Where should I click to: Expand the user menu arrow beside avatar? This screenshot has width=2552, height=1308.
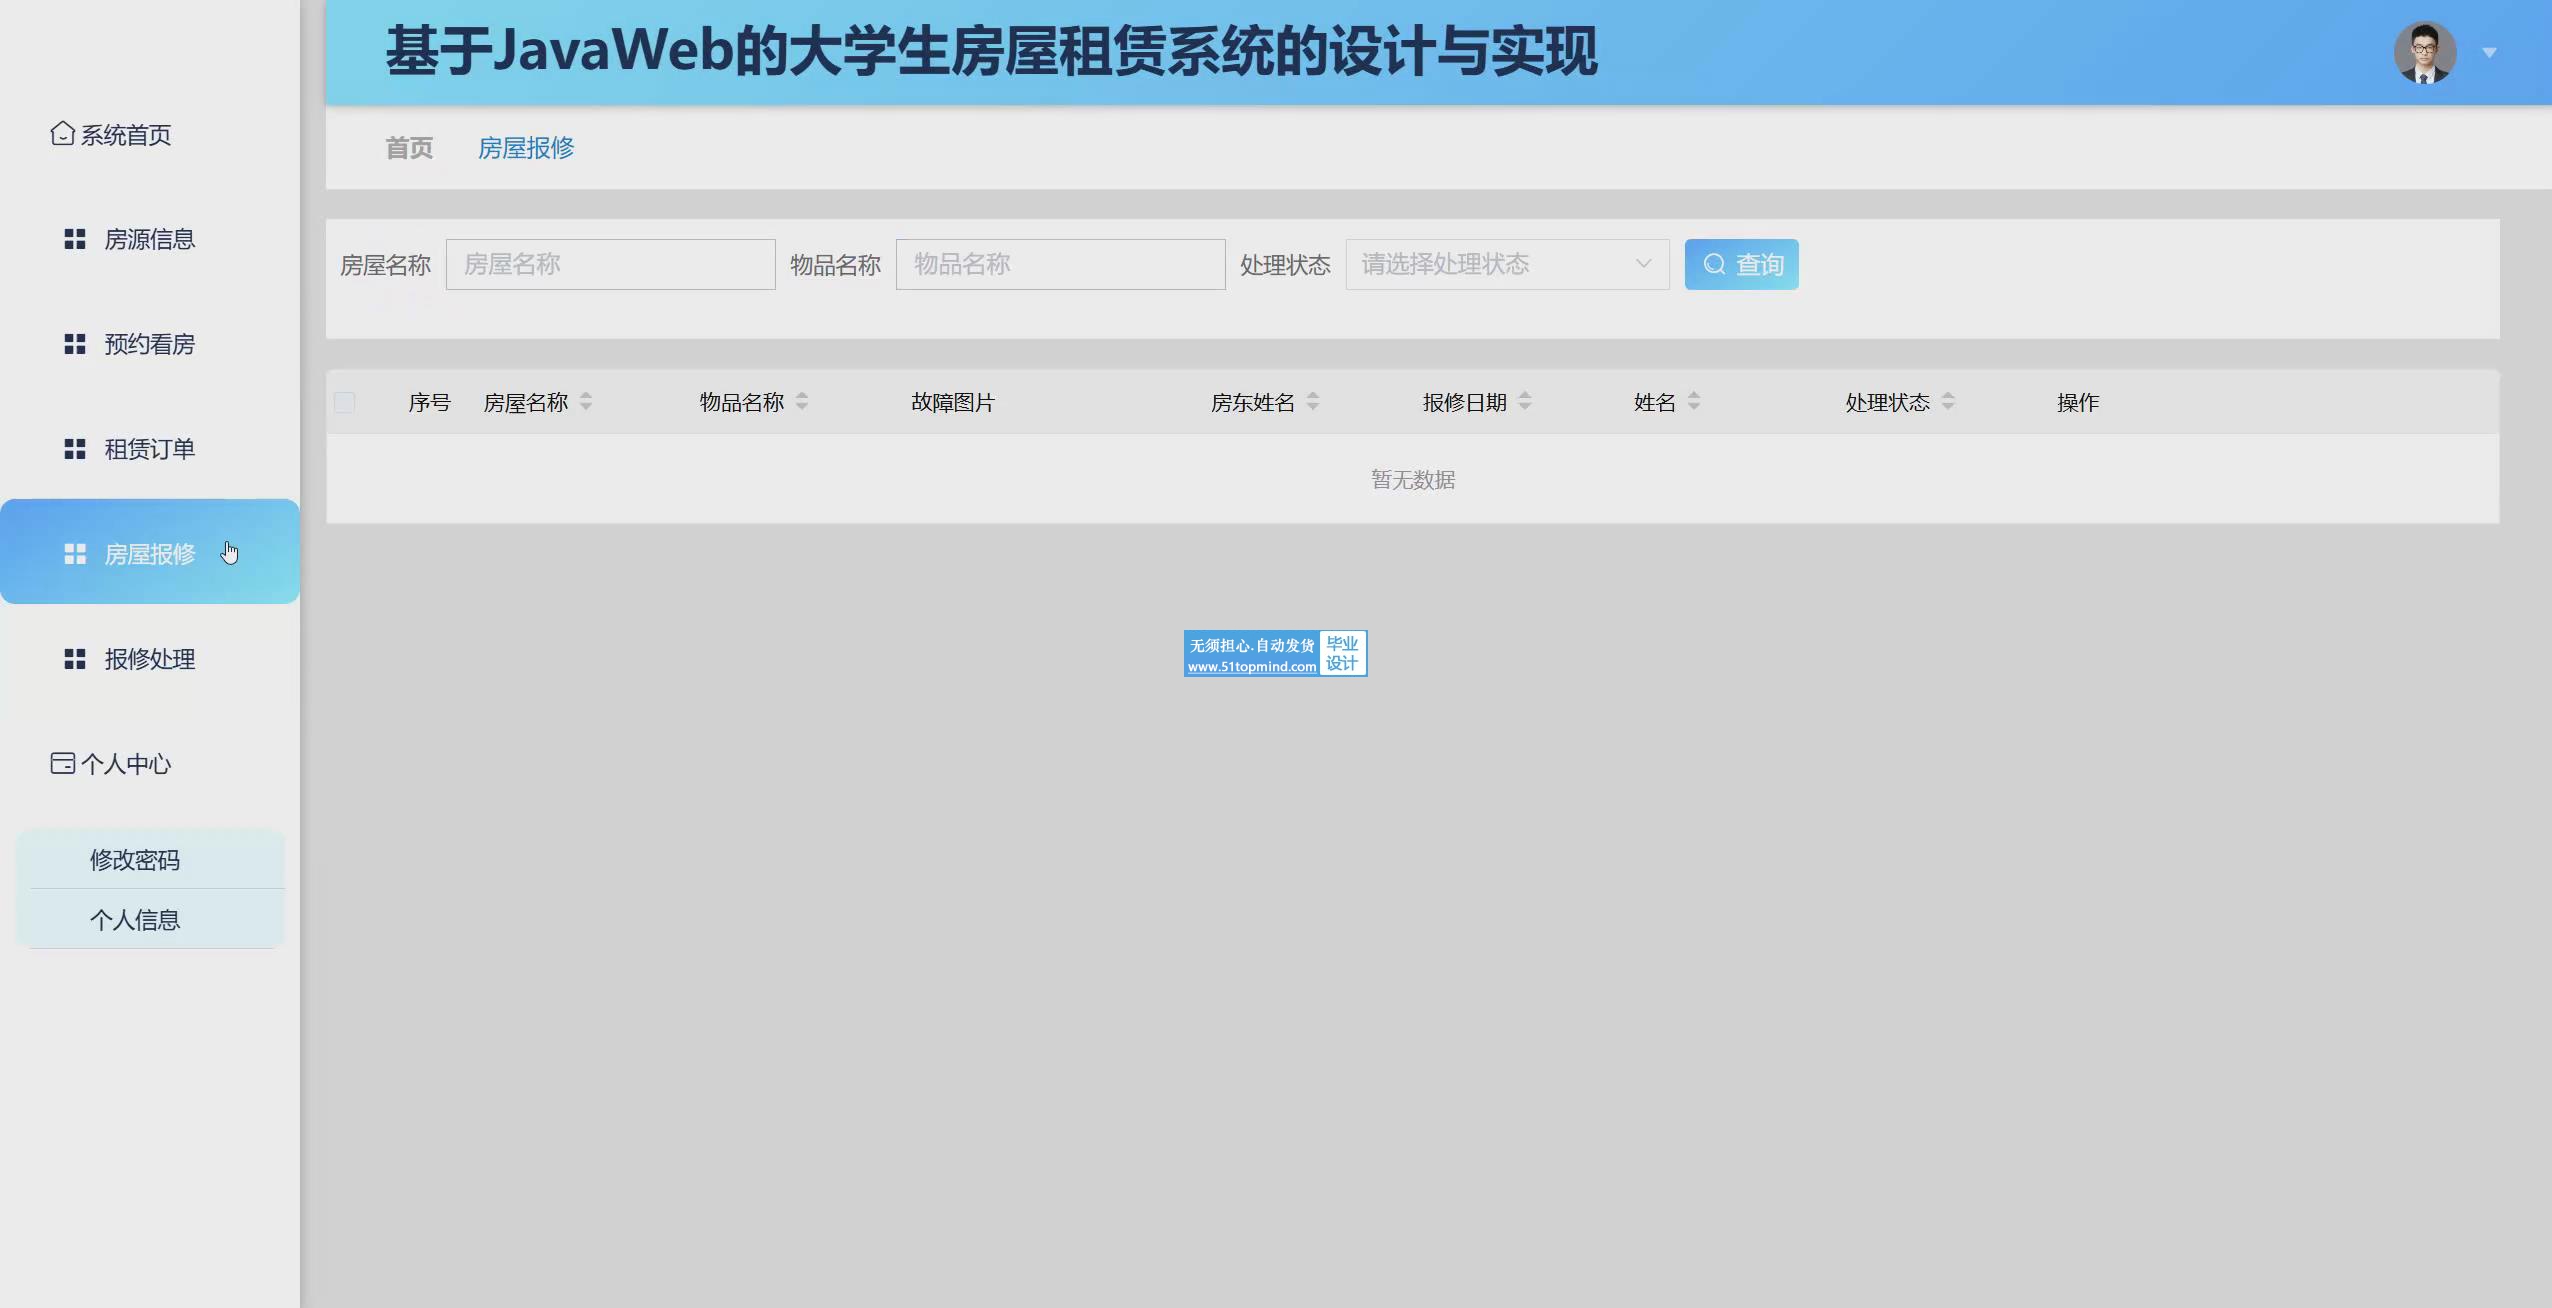2490,53
